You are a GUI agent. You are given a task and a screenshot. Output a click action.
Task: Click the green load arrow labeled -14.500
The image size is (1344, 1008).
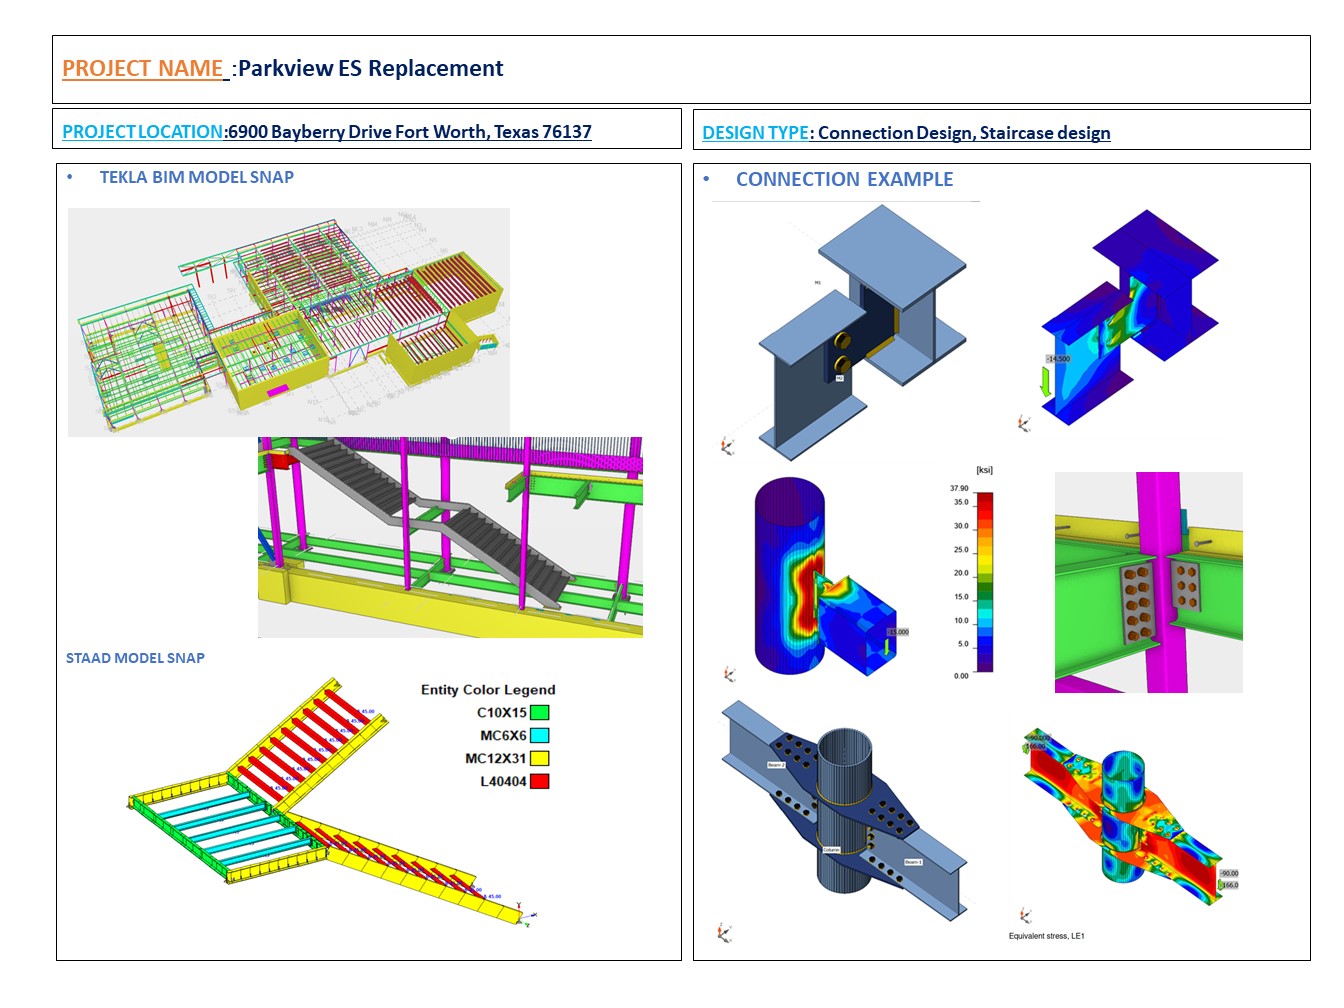[1046, 381]
